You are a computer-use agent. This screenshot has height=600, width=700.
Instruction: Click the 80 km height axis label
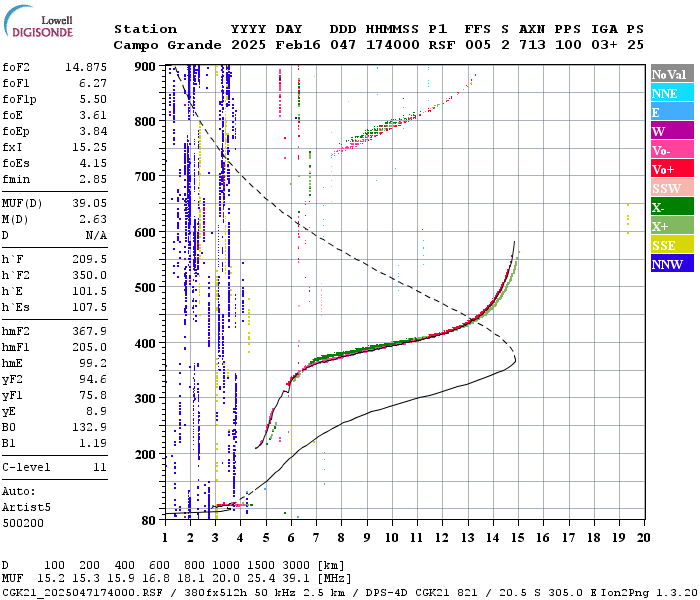pos(149,520)
